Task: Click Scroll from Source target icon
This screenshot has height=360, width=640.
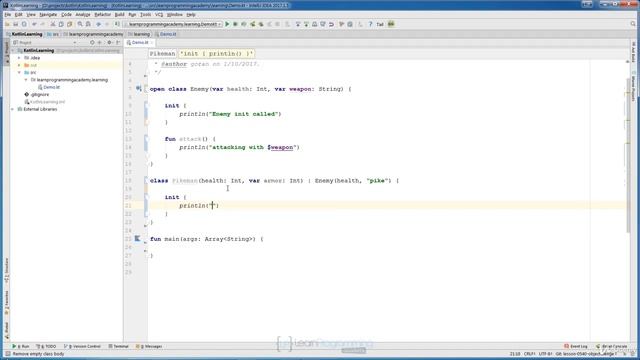Action: (92, 42)
